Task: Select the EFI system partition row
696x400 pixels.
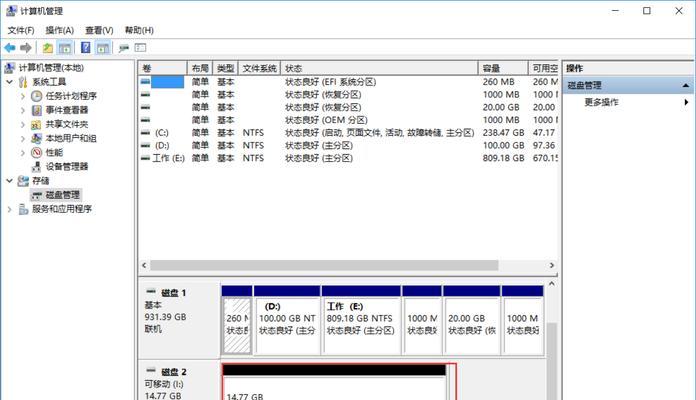Action: point(348,82)
